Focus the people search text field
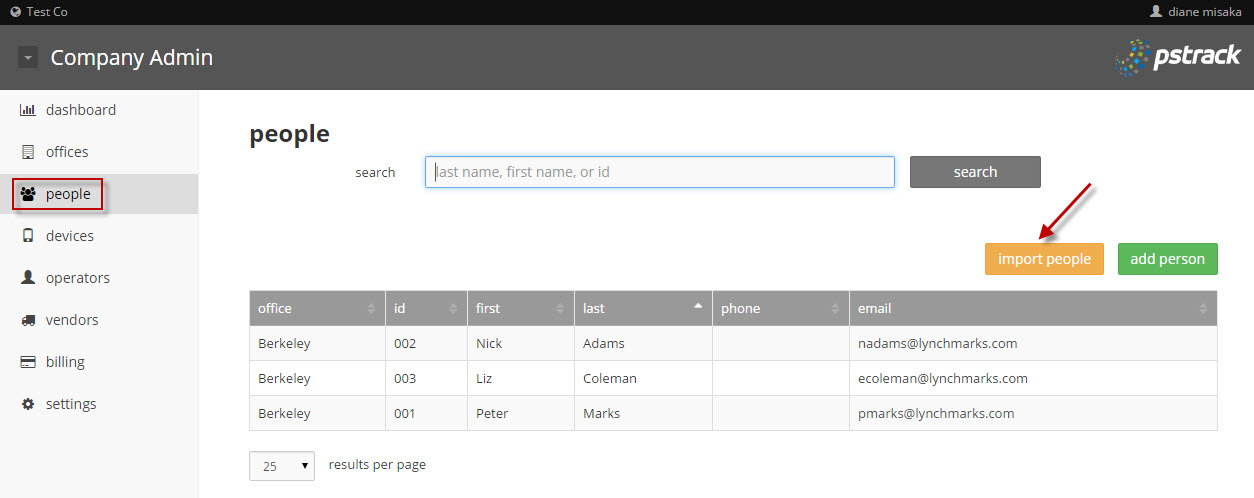This screenshot has width=1254, height=498. click(x=659, y=172)
